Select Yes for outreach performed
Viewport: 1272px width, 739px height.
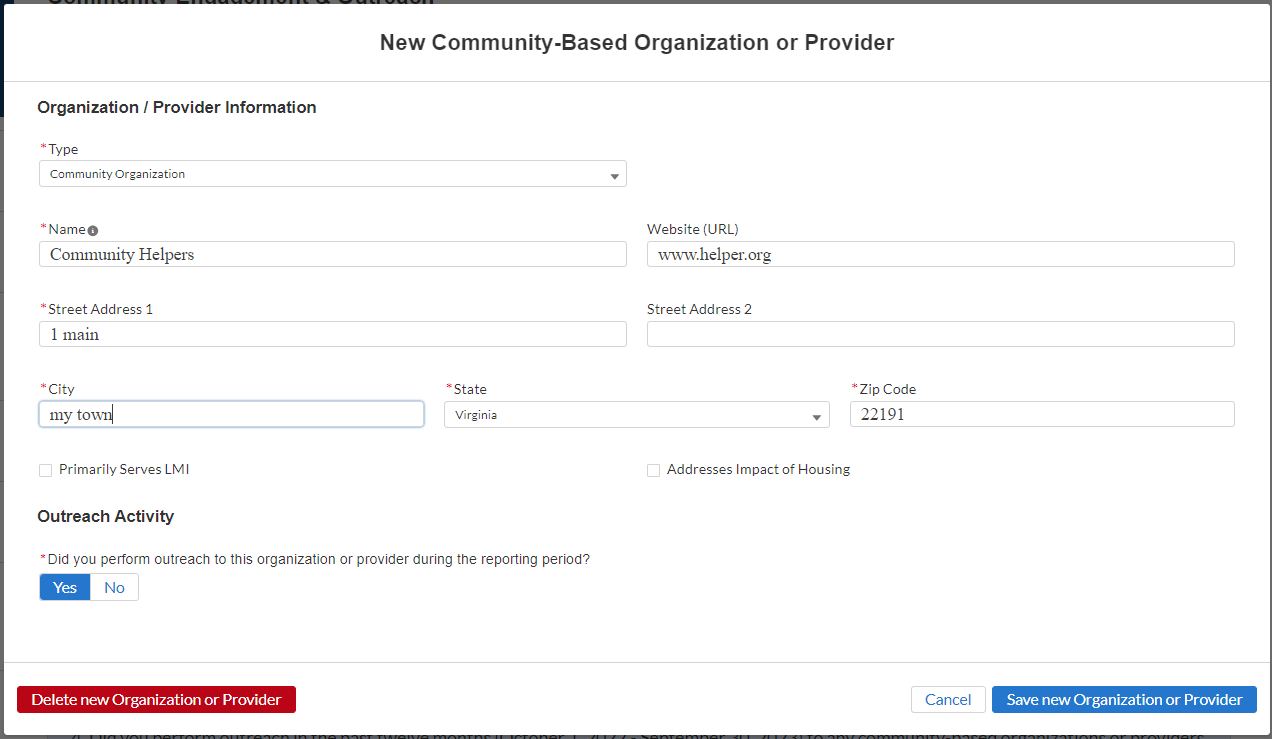(x=65, y=587)
